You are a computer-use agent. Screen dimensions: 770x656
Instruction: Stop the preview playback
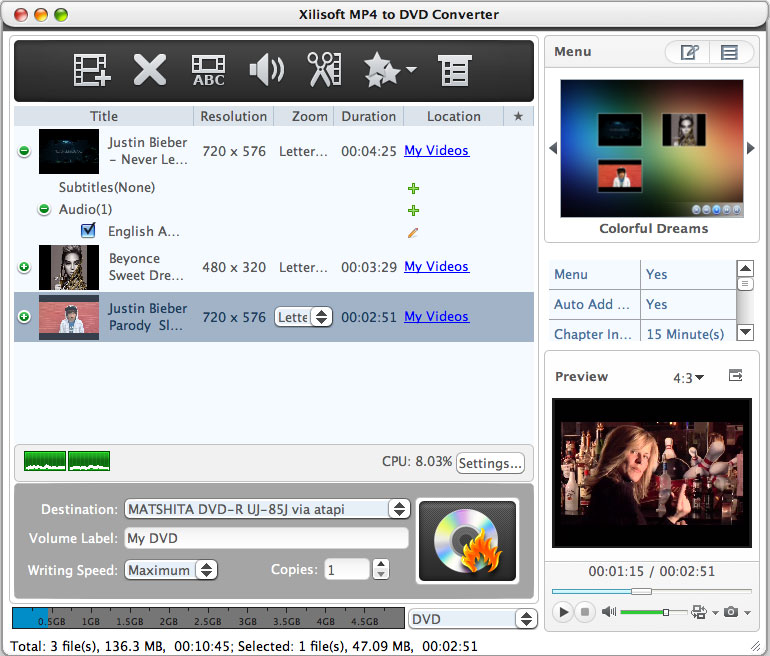pyautogui.click(x=584, y=612)
